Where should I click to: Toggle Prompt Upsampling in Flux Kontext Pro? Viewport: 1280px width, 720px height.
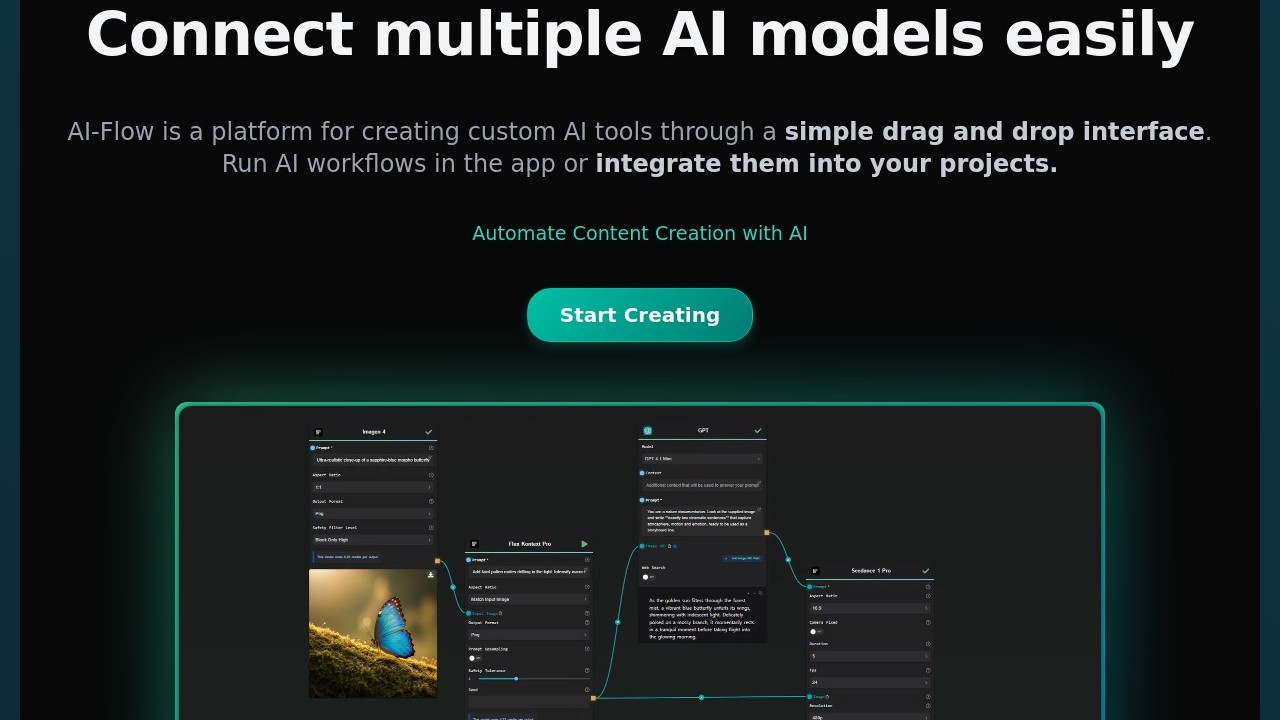[x=474, y=658]
